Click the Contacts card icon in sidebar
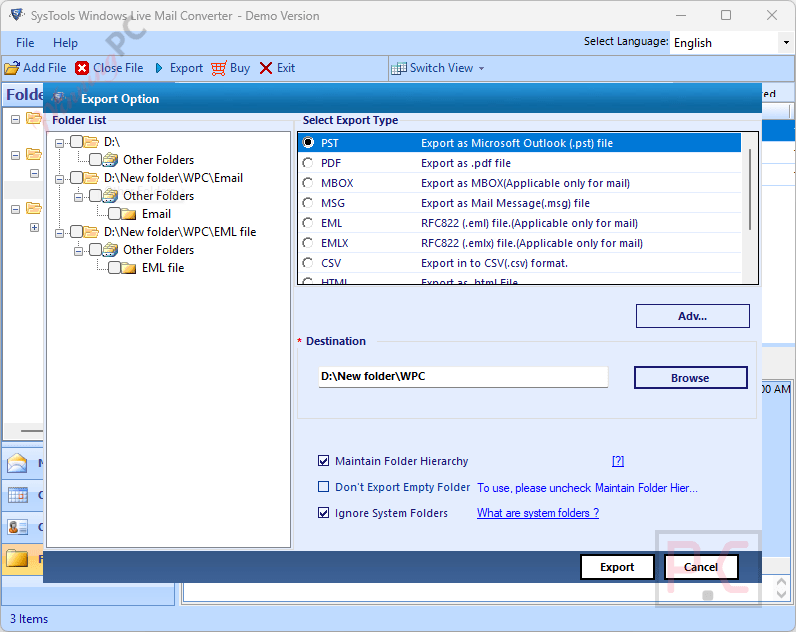The image size is (796, 632). pos(17,527)
